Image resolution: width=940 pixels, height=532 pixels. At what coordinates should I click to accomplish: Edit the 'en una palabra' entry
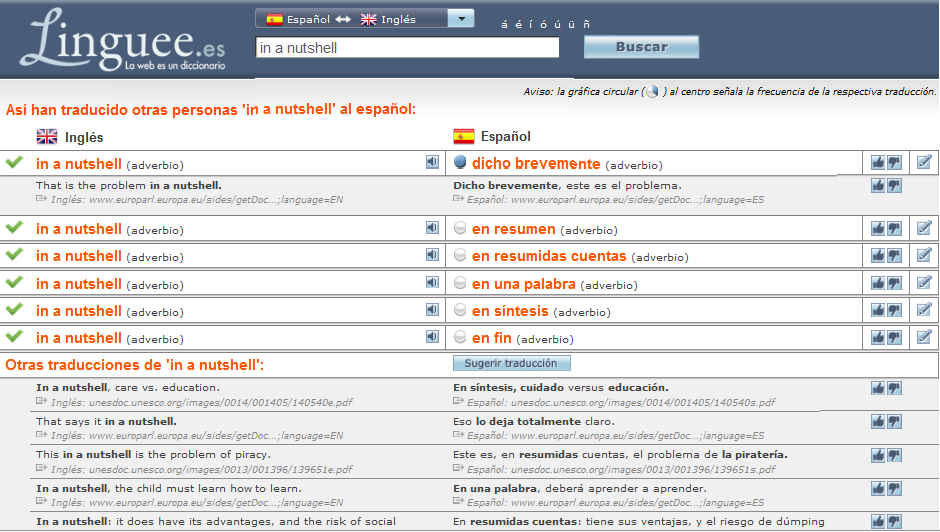[x=924, y=282]
